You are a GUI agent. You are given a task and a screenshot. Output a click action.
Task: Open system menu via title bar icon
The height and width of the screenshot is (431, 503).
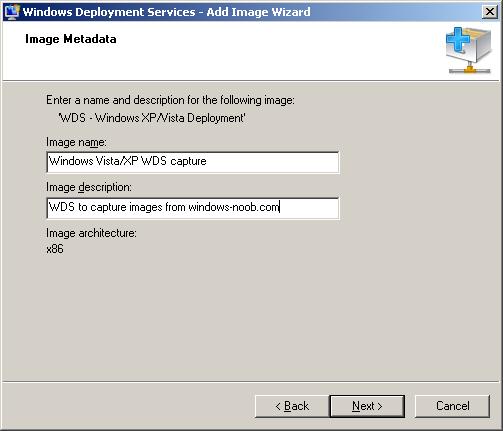pos(11,12)
